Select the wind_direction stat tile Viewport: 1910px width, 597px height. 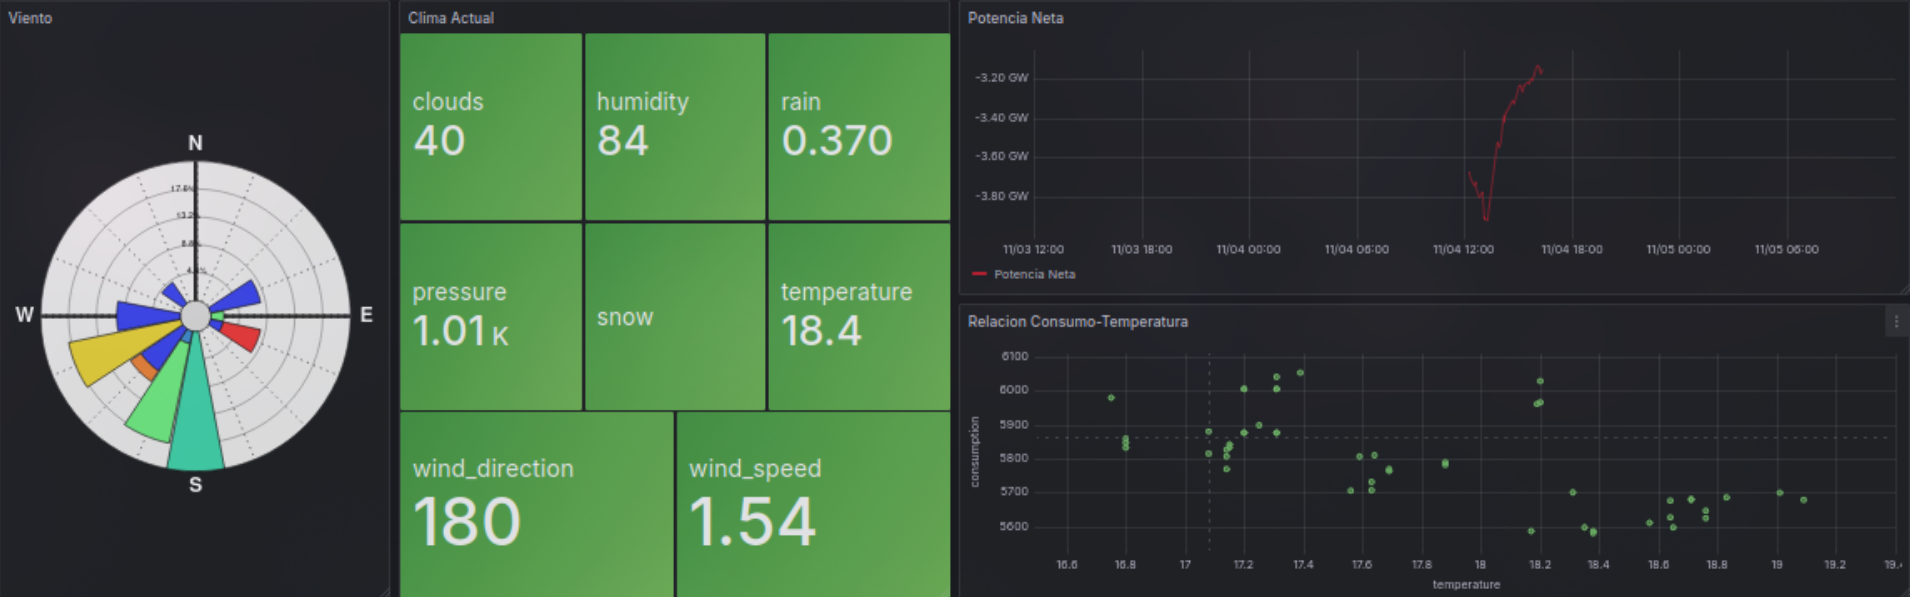[x=536, y=505]
